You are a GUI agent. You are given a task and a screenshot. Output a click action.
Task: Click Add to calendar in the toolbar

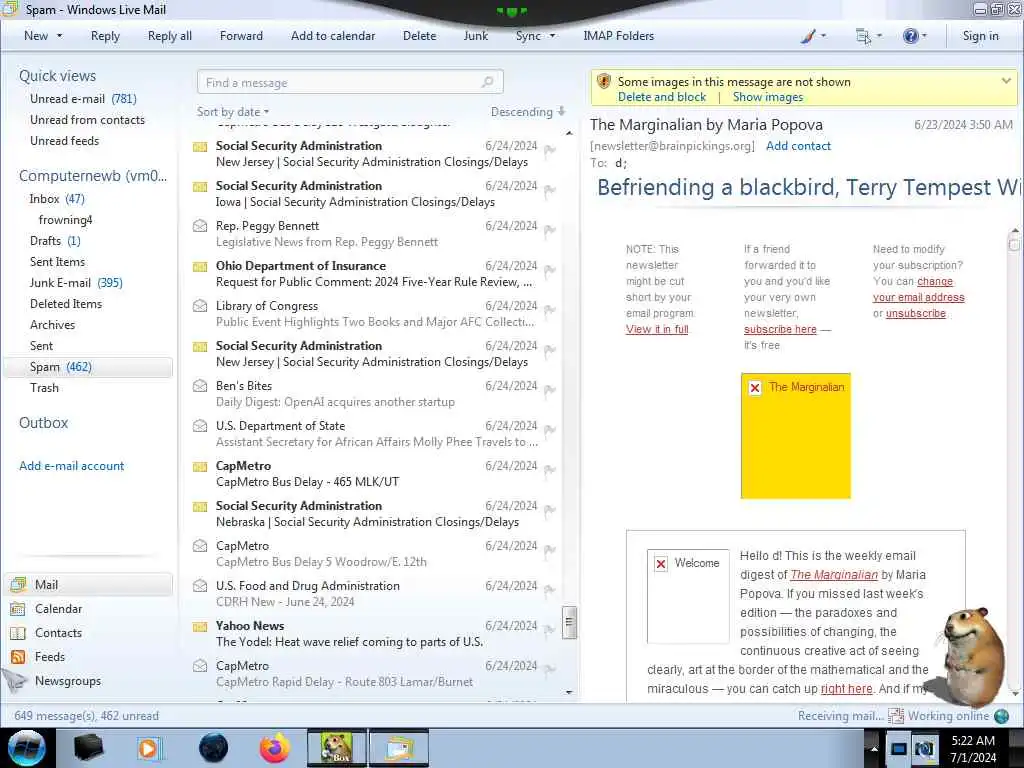pos(333,36)
